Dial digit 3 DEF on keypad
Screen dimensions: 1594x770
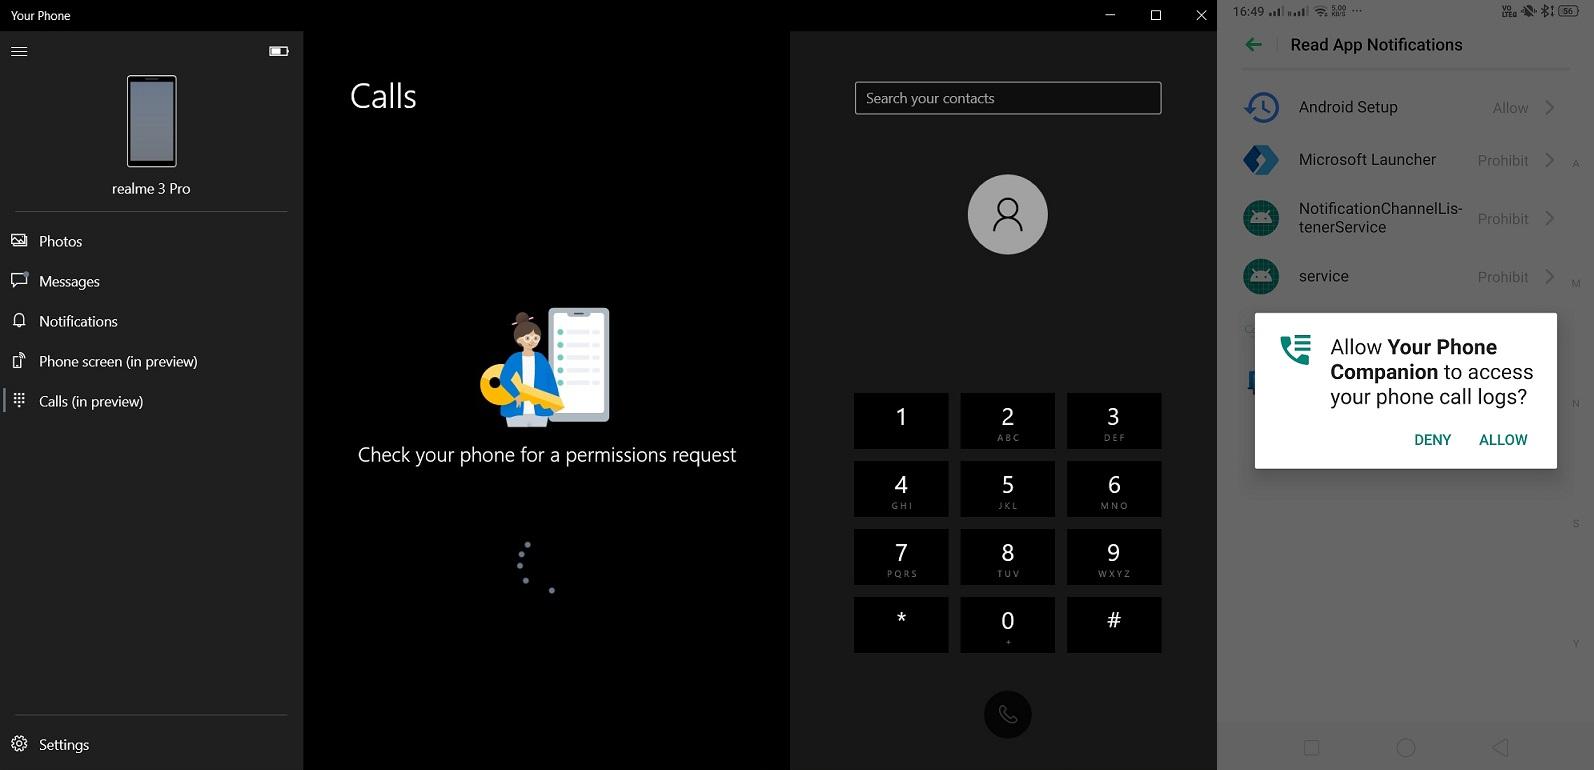point(1114,421)
